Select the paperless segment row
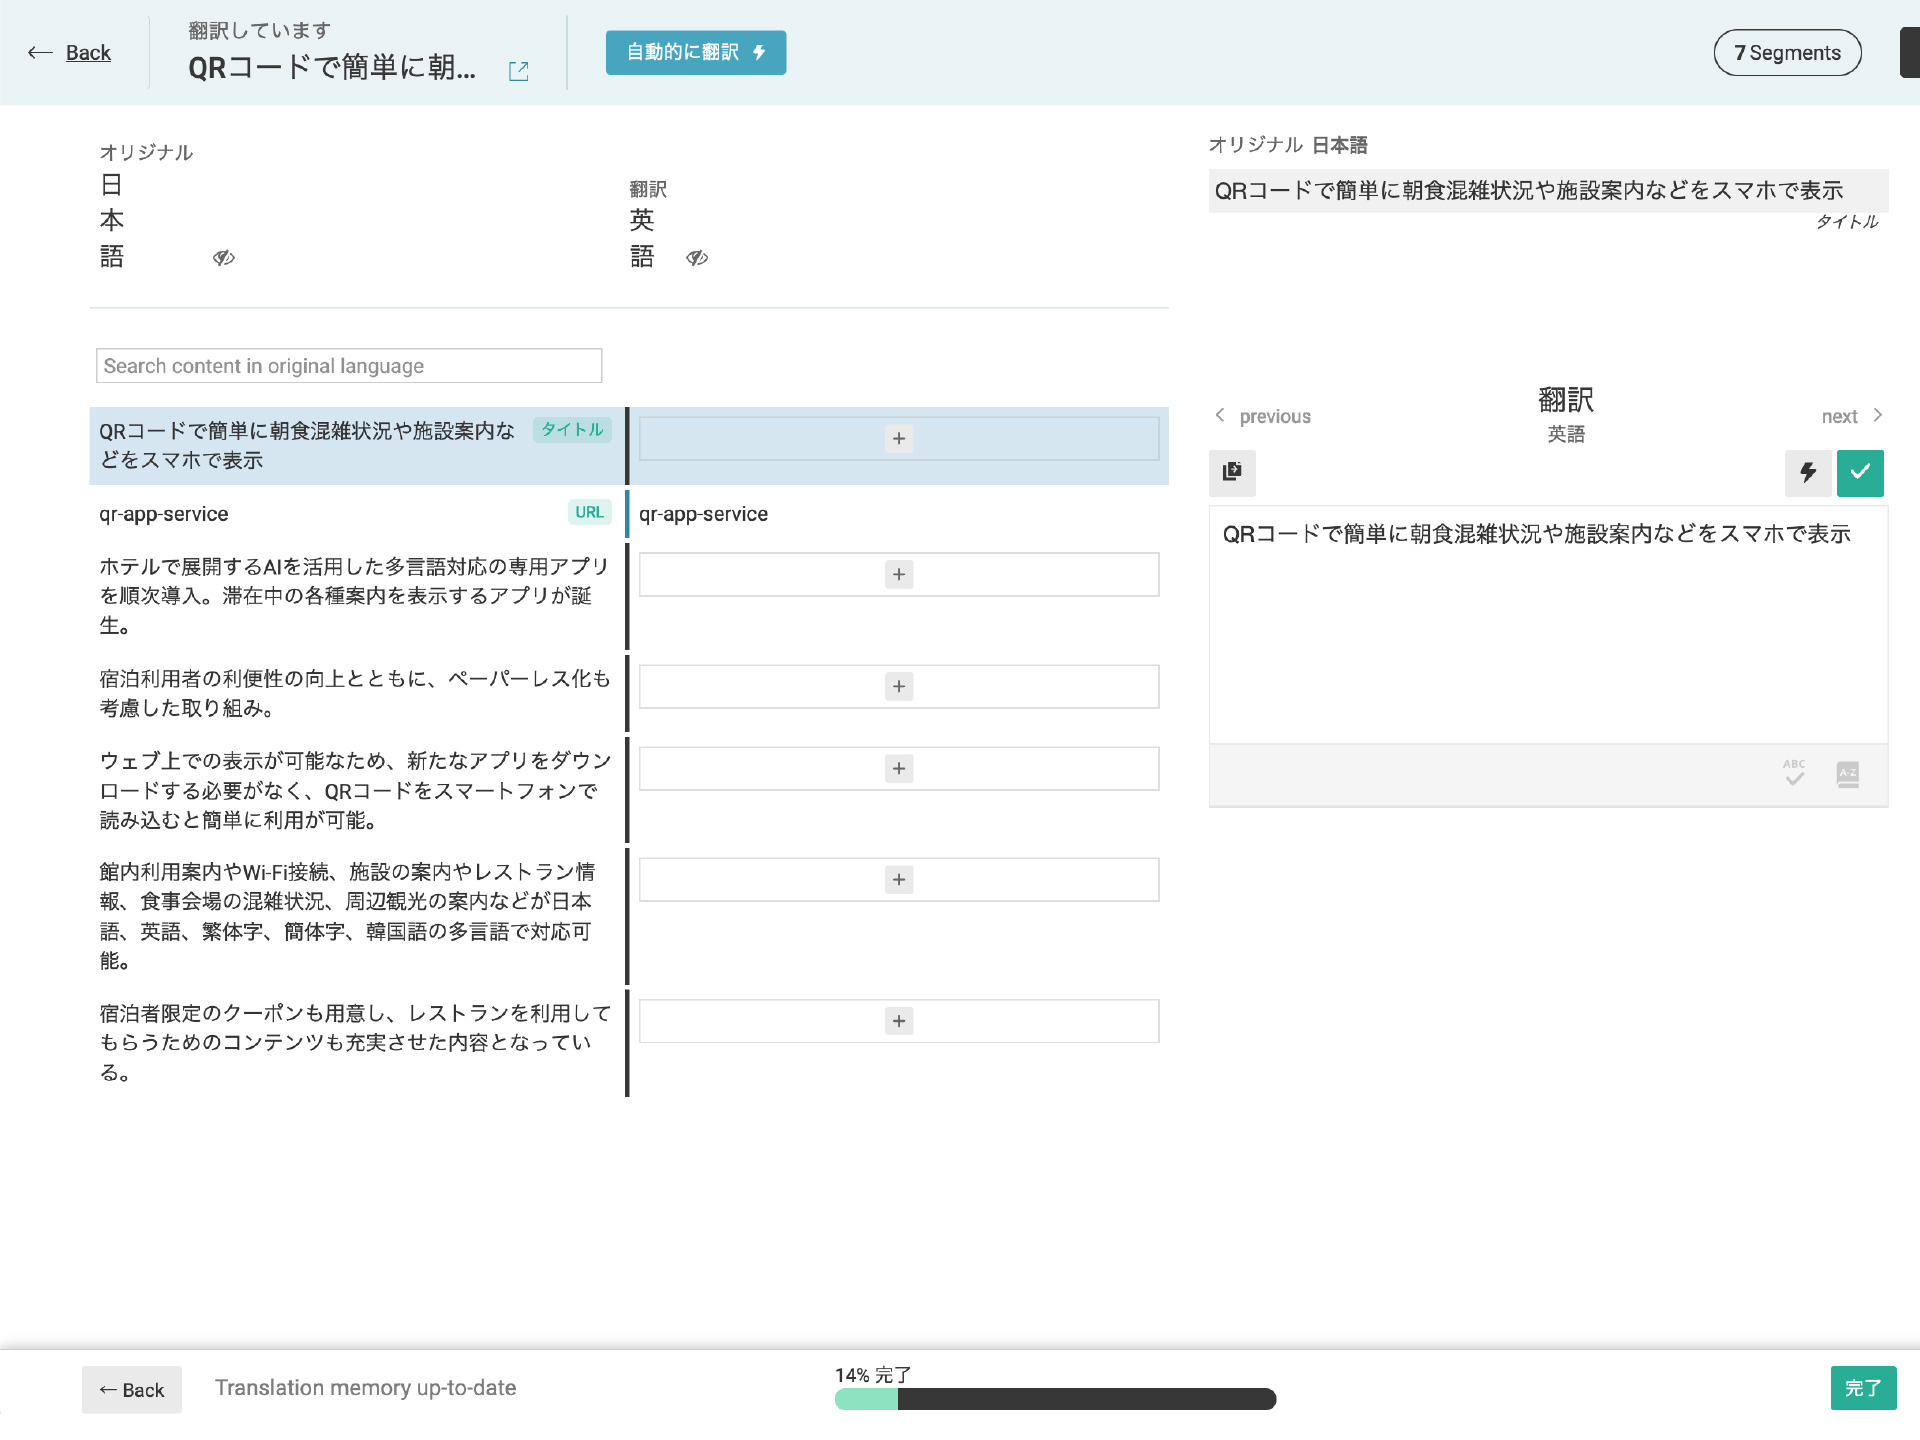The image size is (1920, 1440). (x=355, y=693)
